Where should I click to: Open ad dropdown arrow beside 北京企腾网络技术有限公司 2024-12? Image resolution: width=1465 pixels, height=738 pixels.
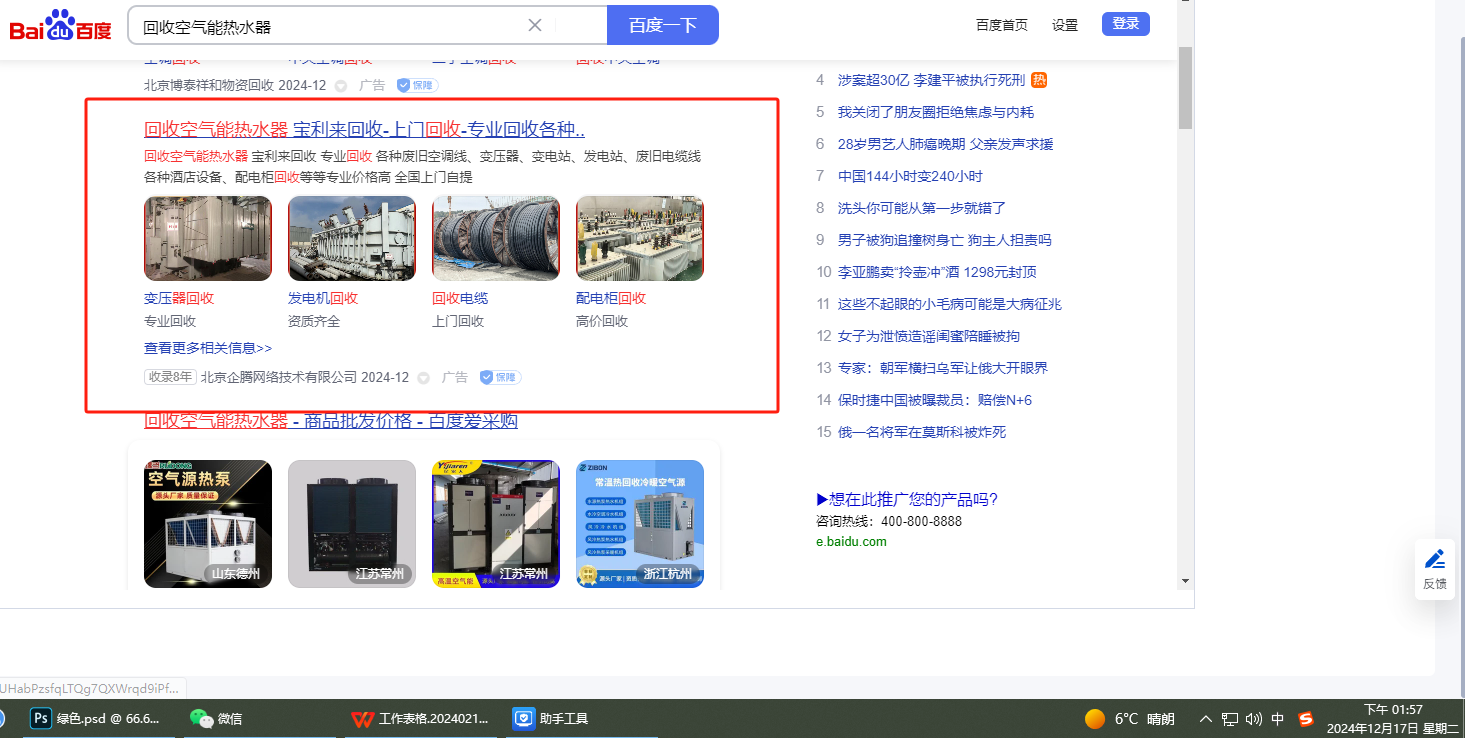pos(423,378)
